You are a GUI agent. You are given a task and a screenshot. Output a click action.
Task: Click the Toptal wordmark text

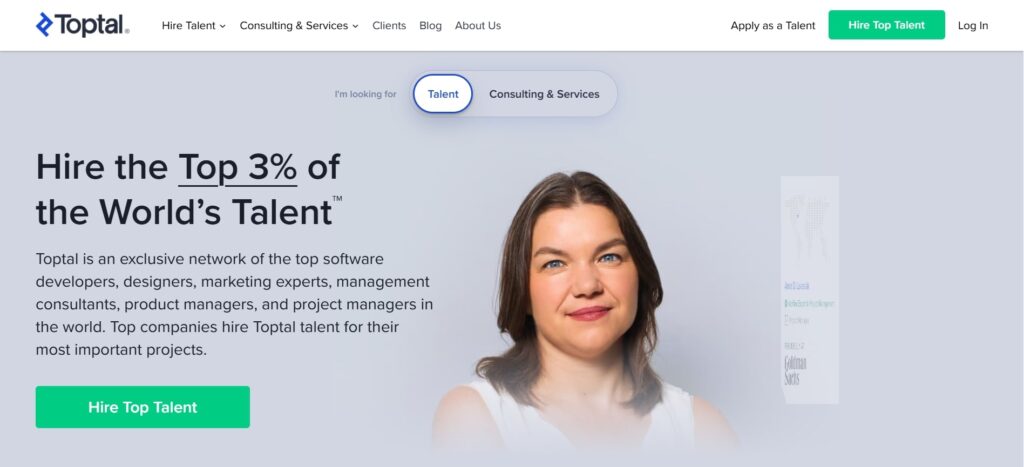pyautogui.click(x=92, y=25)
